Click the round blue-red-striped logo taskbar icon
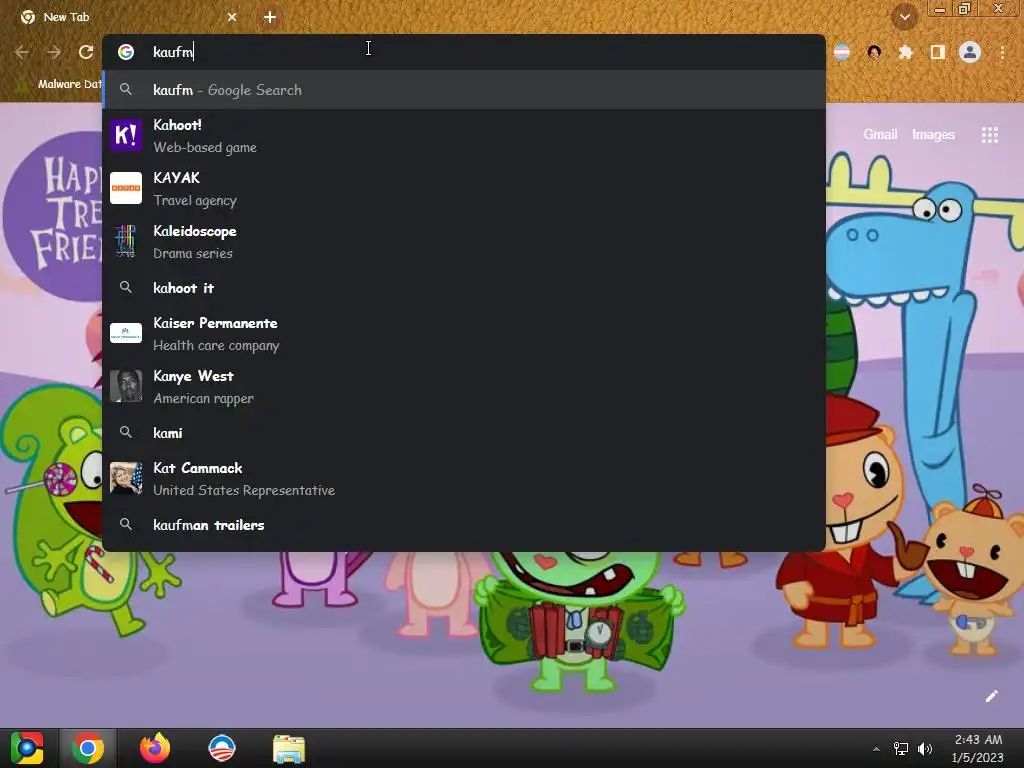Viewport: 1024px width, 768px height. click(221, 748)
